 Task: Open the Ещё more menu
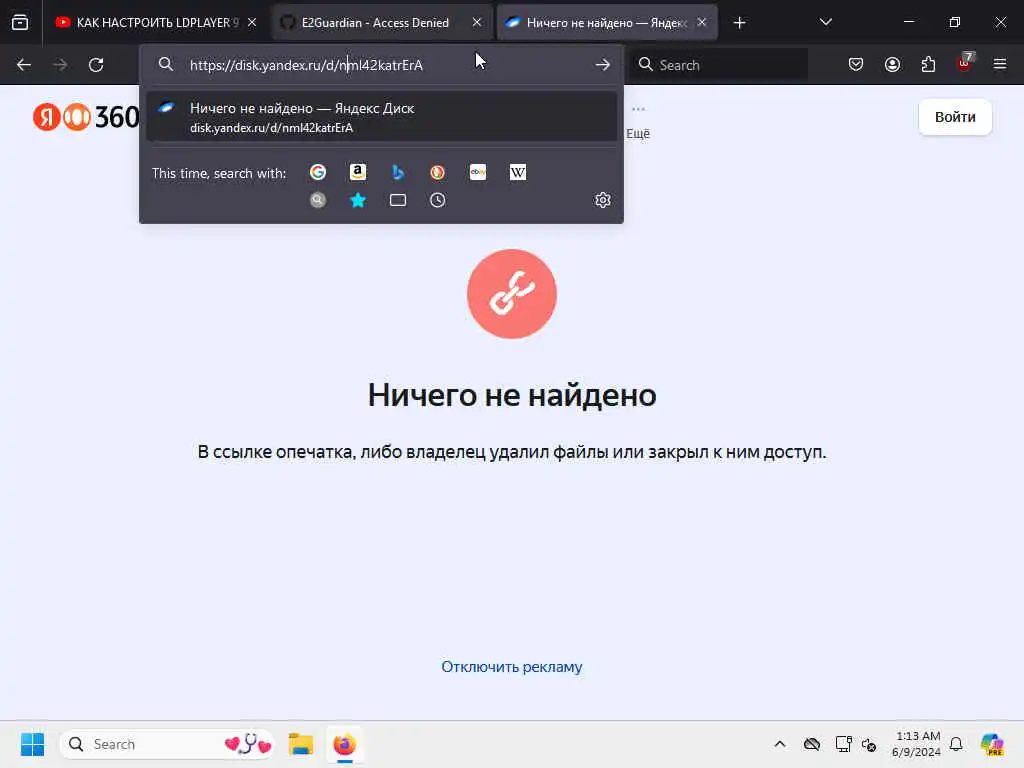point(638,123)
